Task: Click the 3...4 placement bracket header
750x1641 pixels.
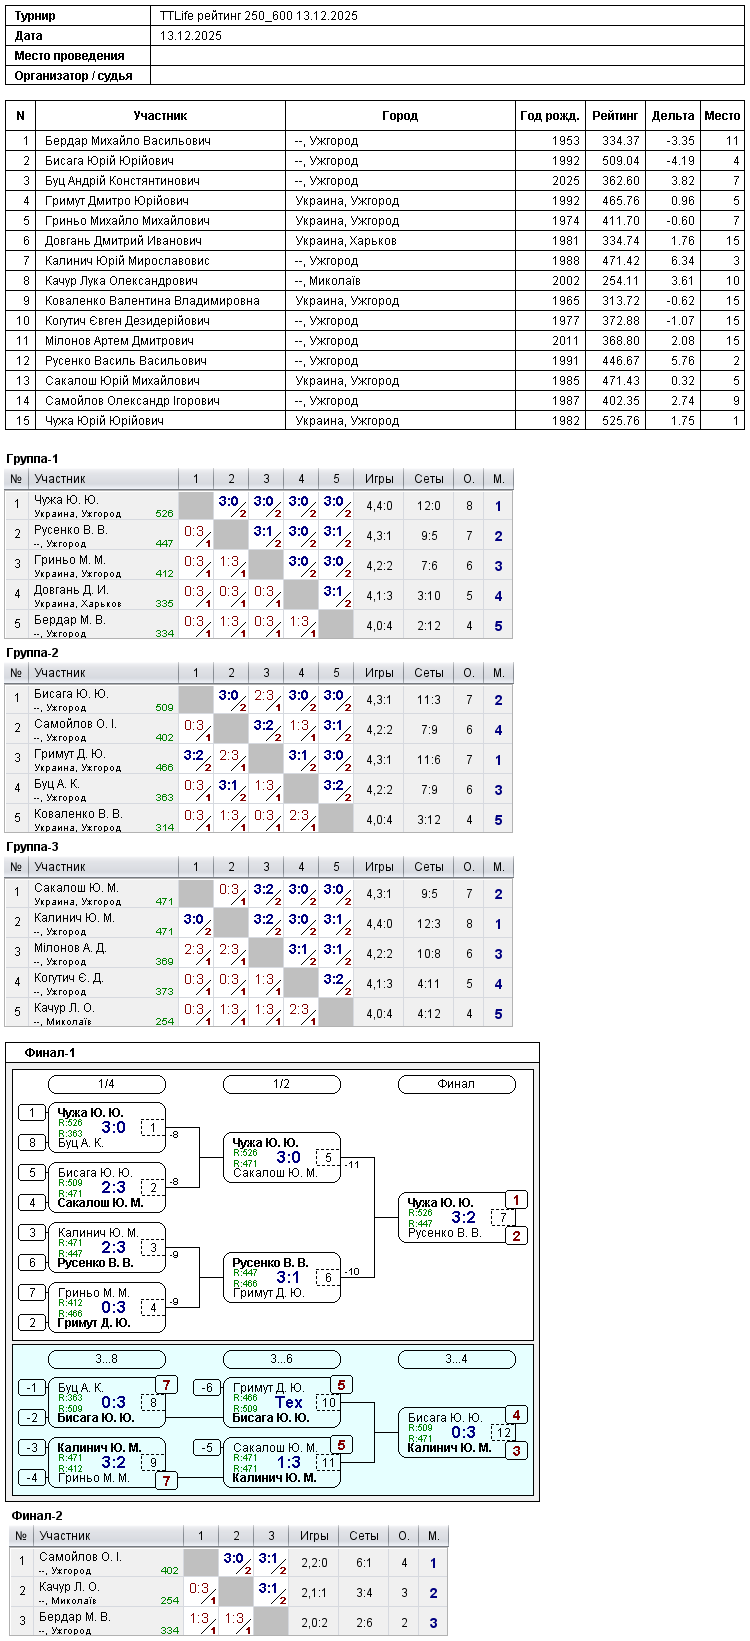Action: point(457,1359)
